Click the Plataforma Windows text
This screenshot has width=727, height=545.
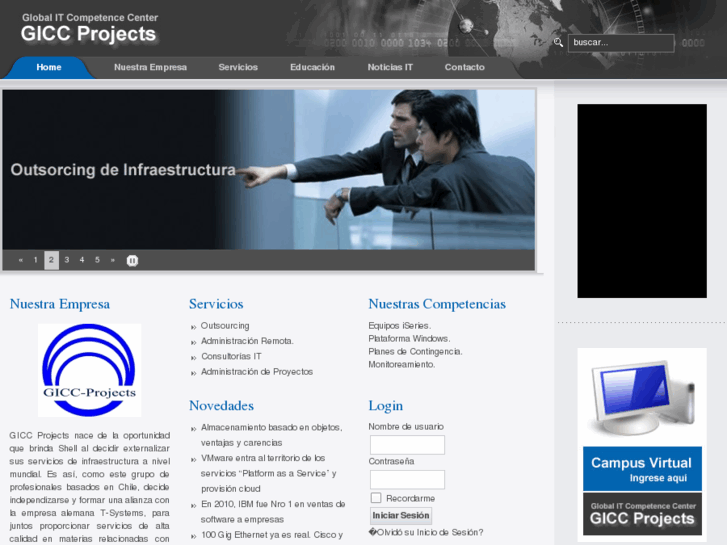coord(409,339)
